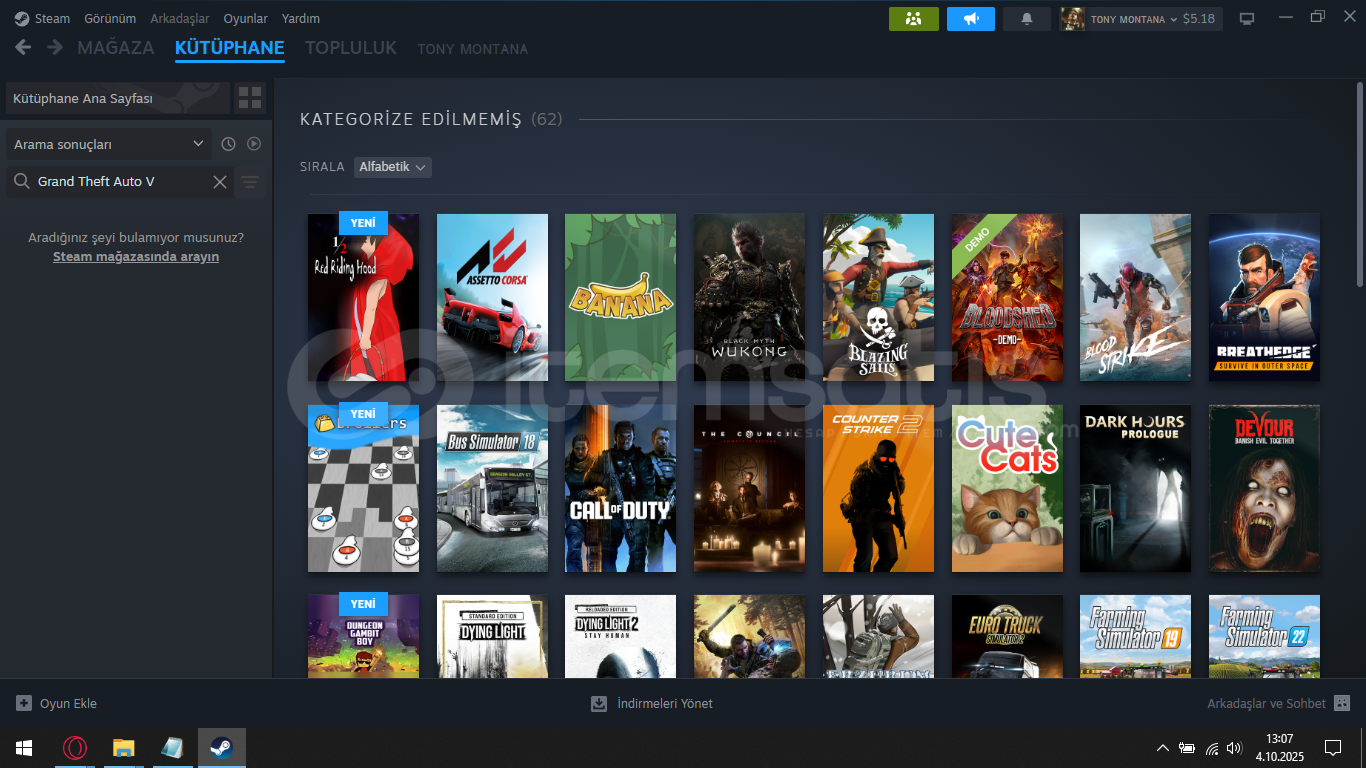Open Windows action center notifications

[x=1332, y=748]
